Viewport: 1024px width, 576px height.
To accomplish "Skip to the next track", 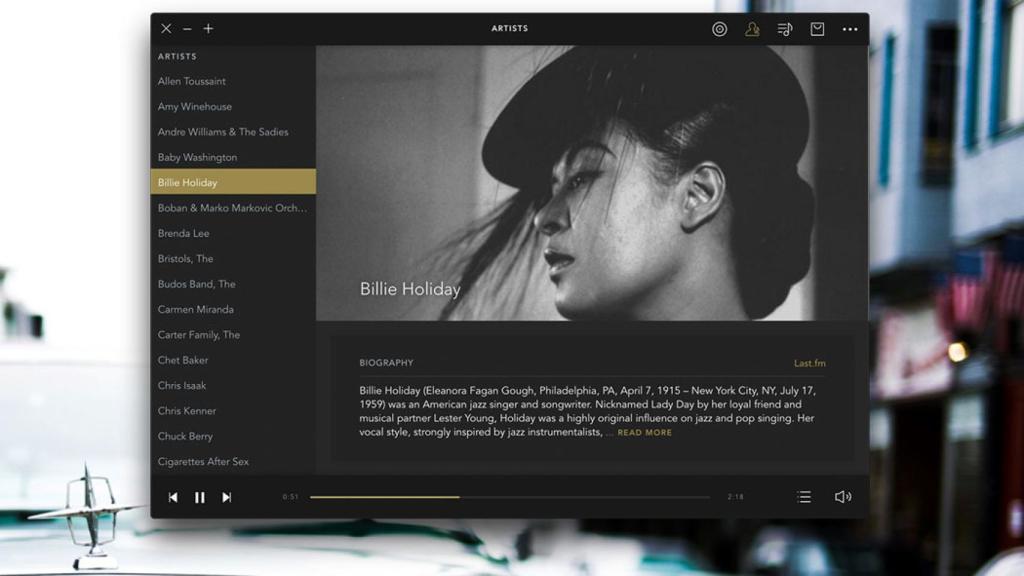I will [227, 497].
